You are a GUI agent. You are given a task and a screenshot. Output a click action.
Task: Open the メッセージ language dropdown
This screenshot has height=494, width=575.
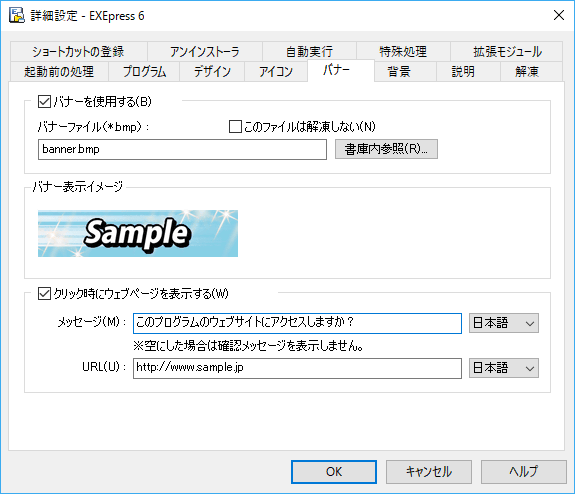[503, 323]
